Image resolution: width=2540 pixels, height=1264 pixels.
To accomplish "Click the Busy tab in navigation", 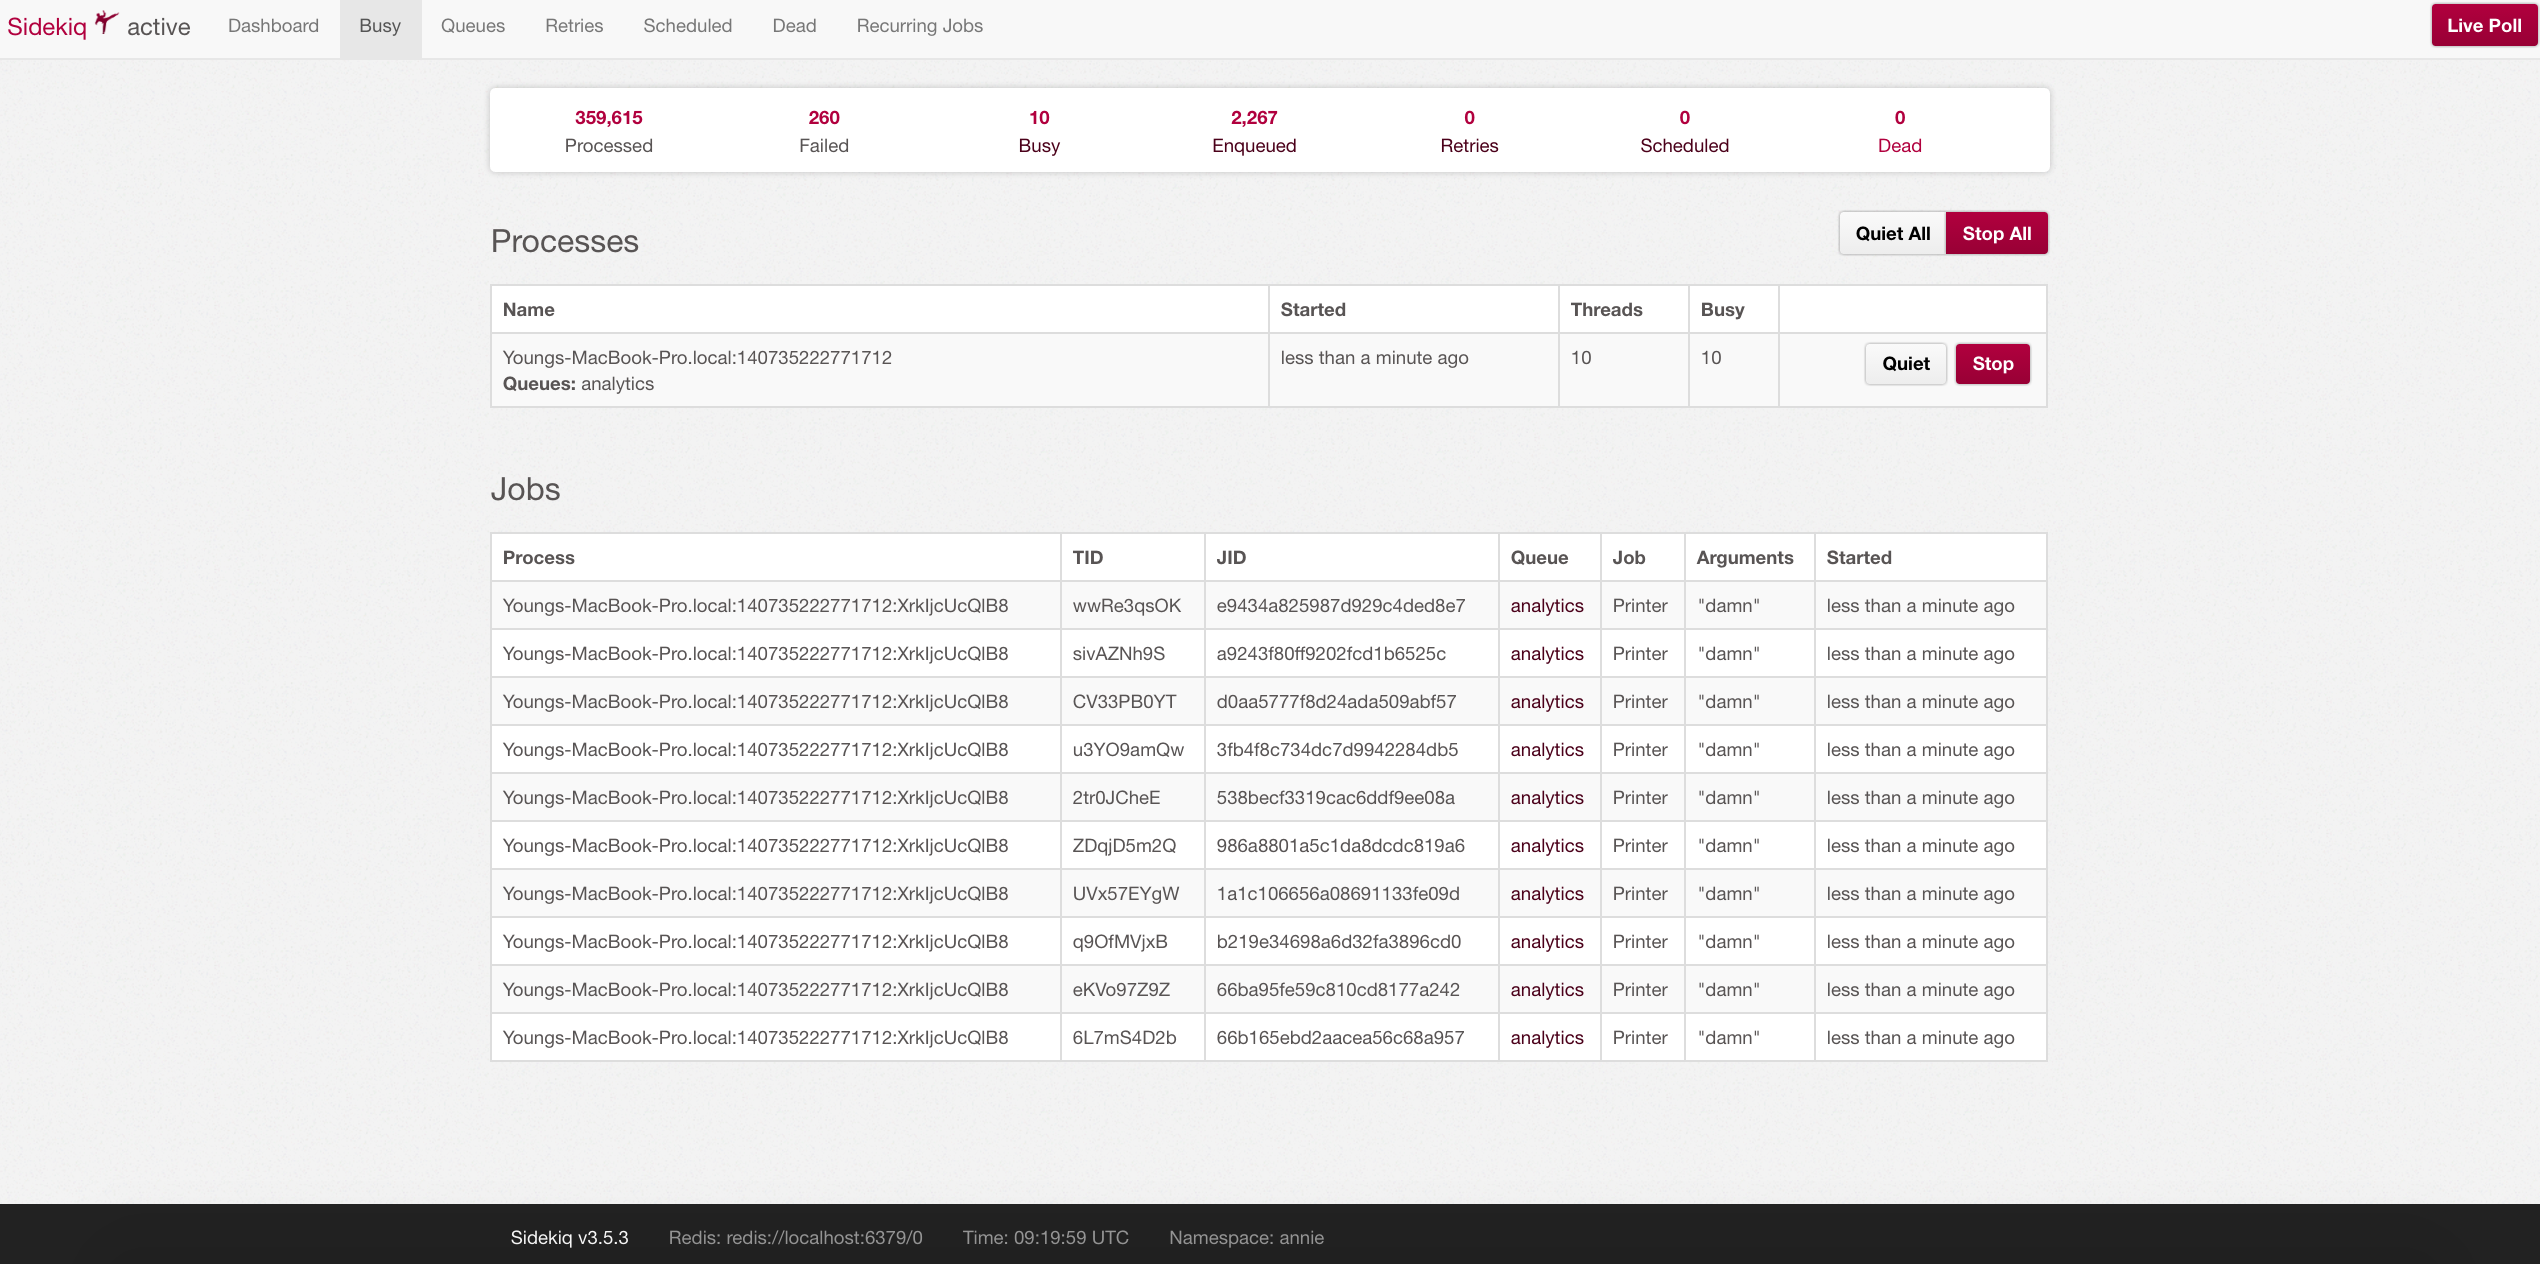I will point(380,26).
